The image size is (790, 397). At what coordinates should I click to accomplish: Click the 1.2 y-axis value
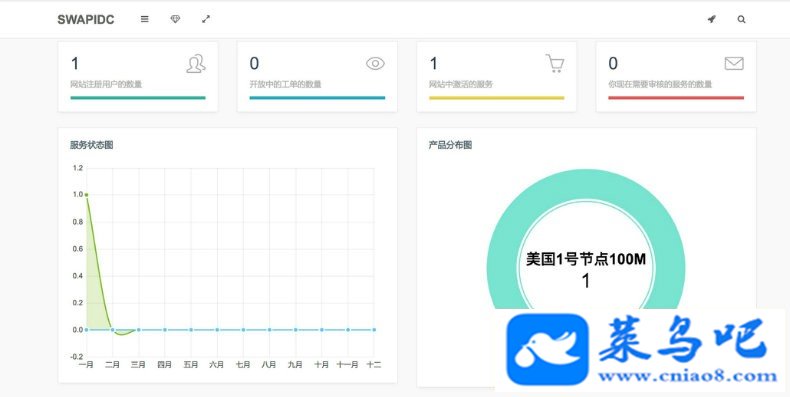pos(78,168)
